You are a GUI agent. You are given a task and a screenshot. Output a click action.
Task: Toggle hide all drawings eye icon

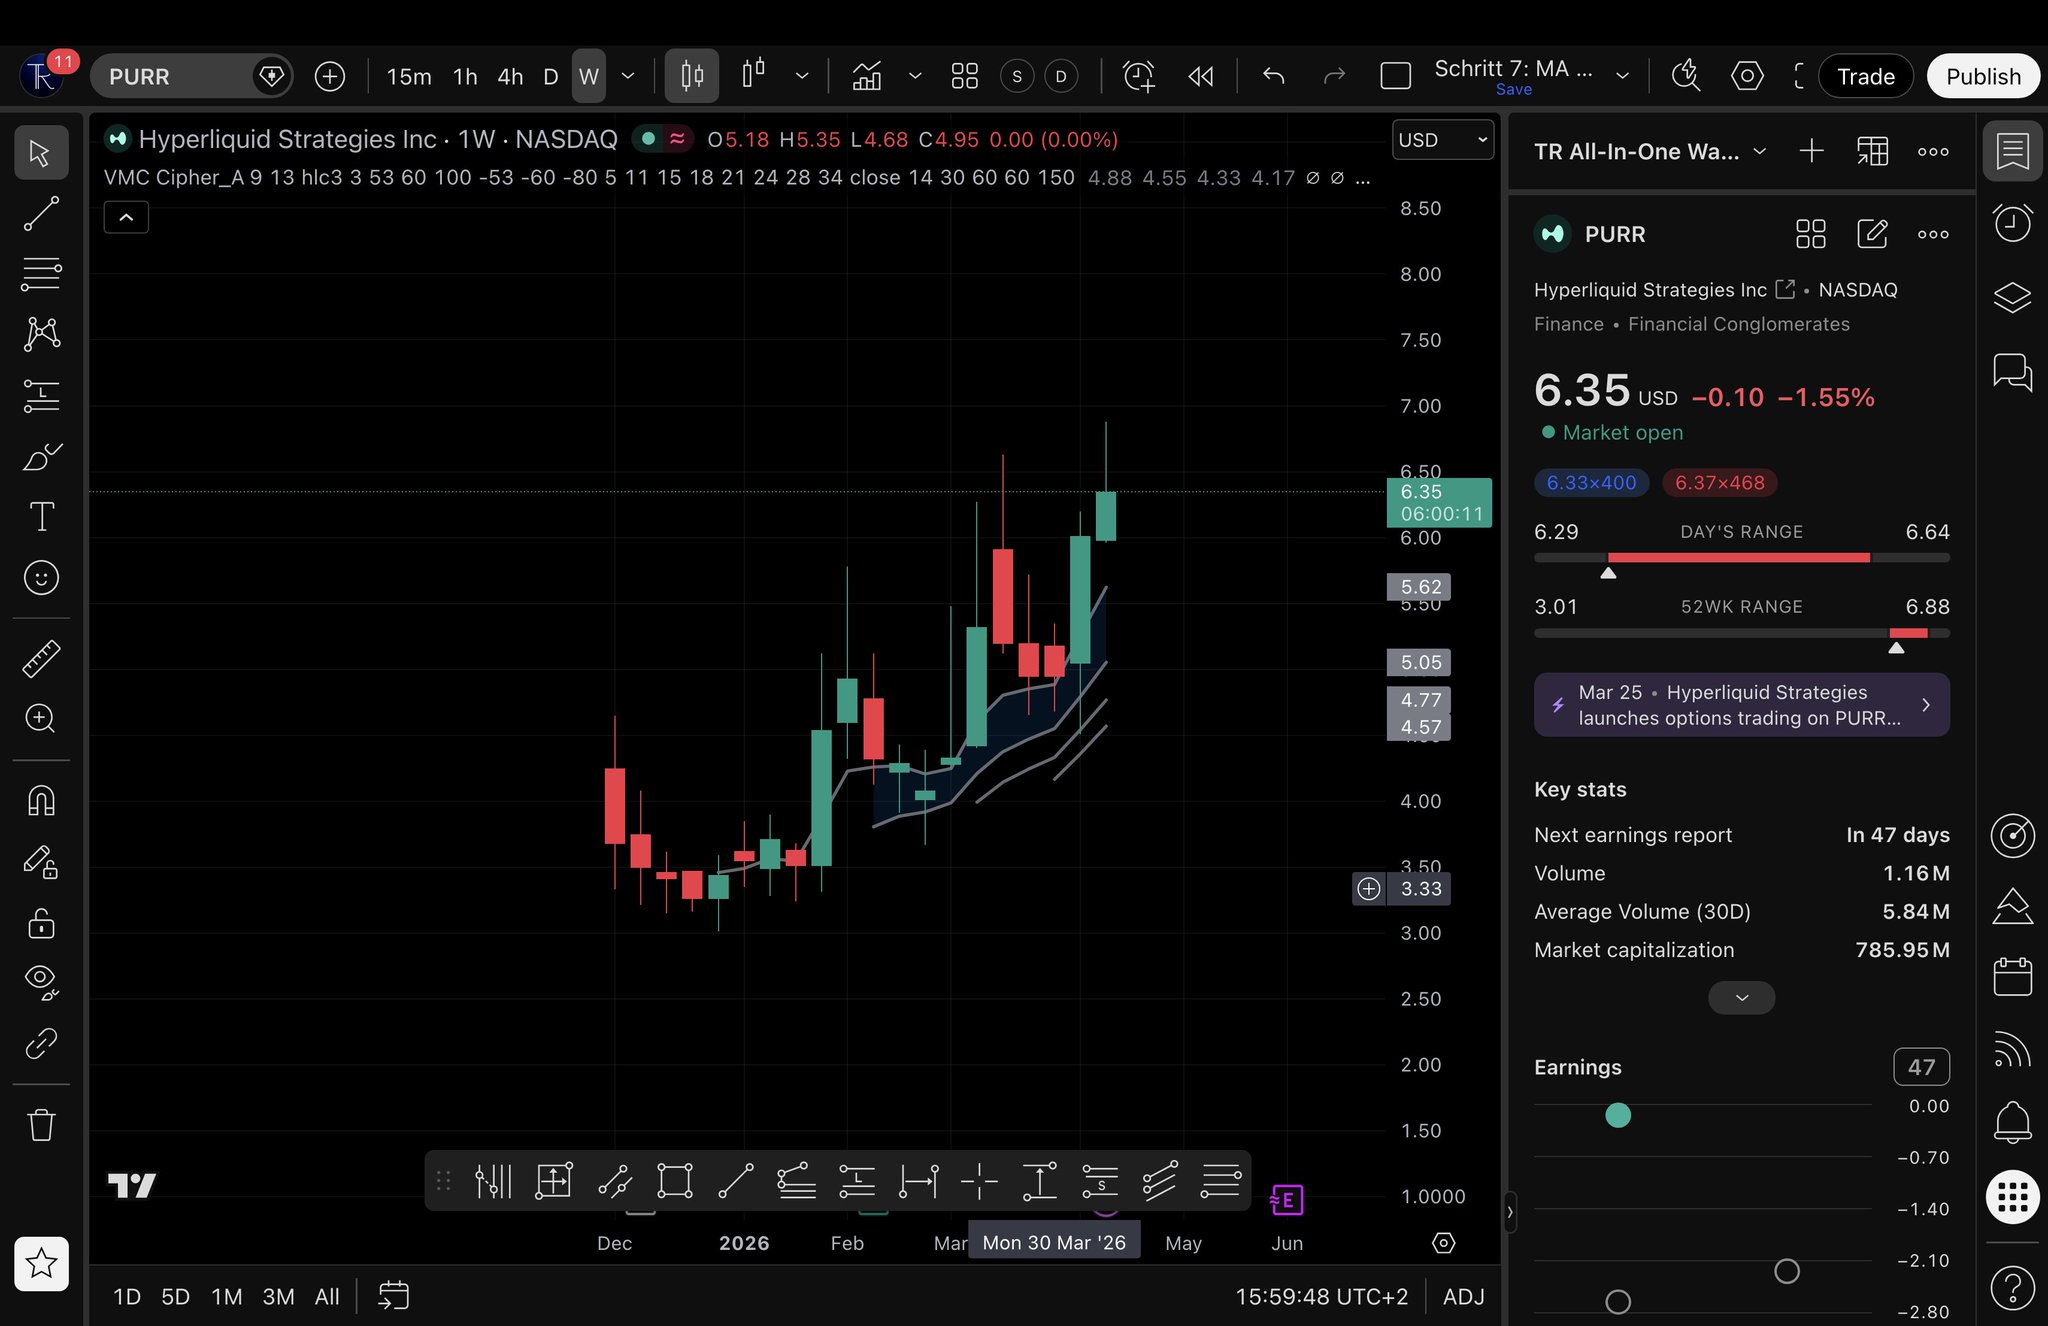41,981
